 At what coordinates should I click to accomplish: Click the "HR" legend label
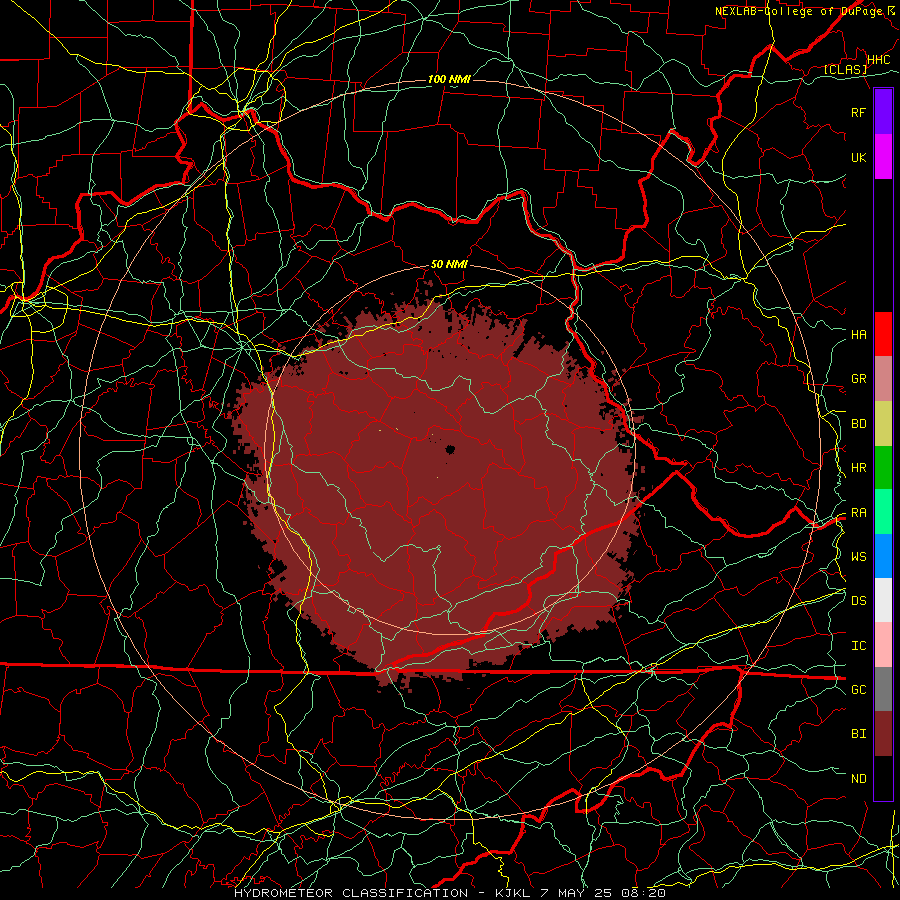(x=858, y=468)
